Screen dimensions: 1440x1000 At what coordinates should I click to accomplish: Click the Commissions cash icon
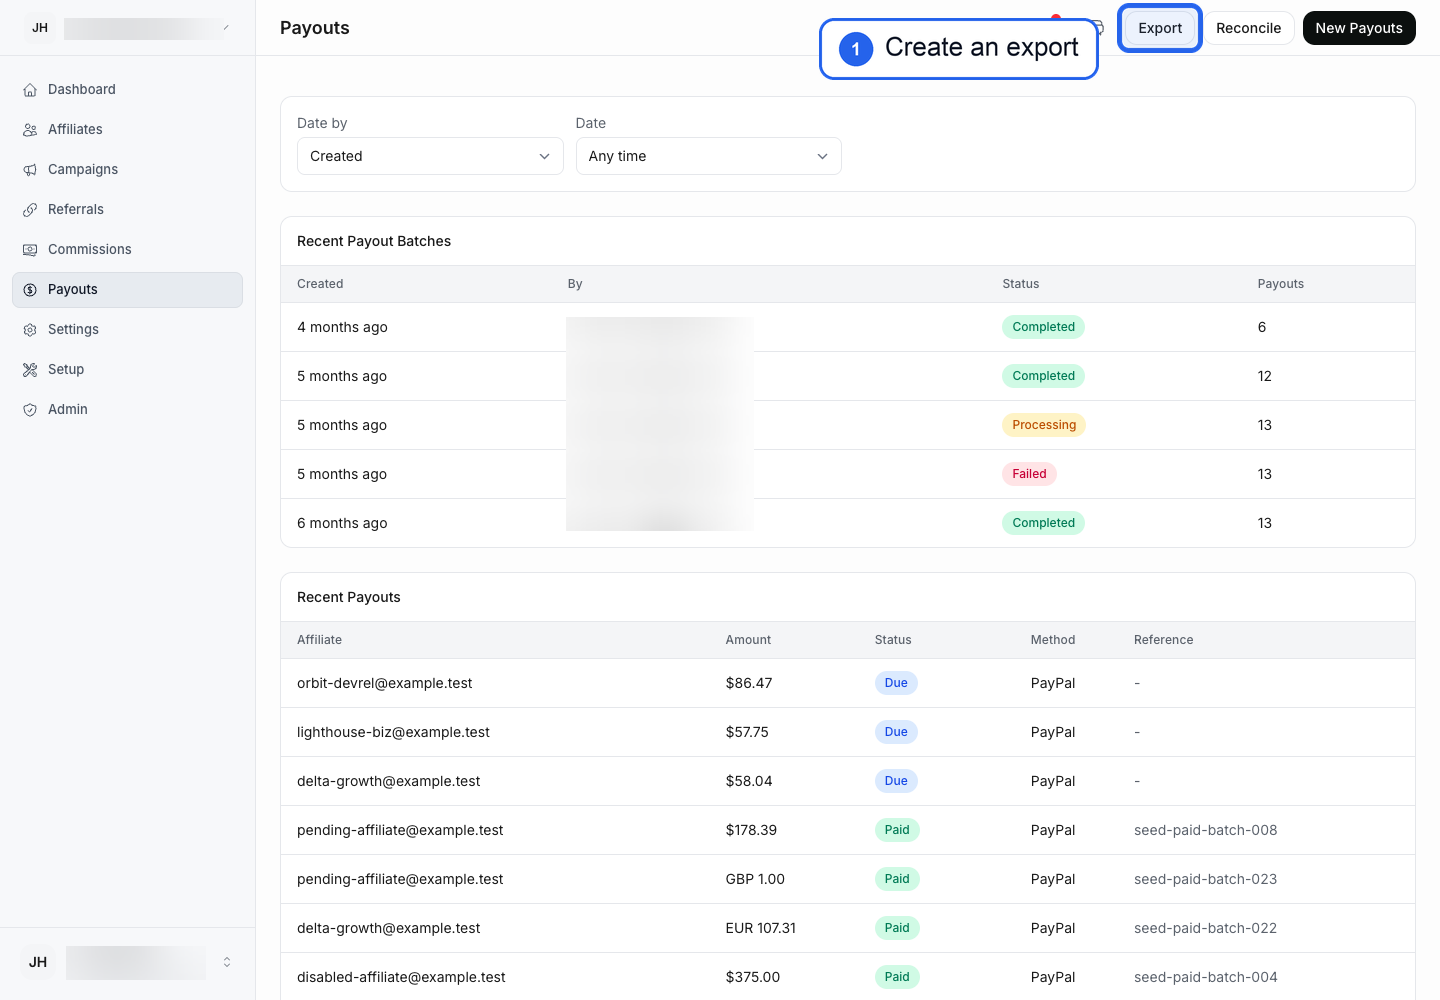pyautogui.click(x=30, y=250)
